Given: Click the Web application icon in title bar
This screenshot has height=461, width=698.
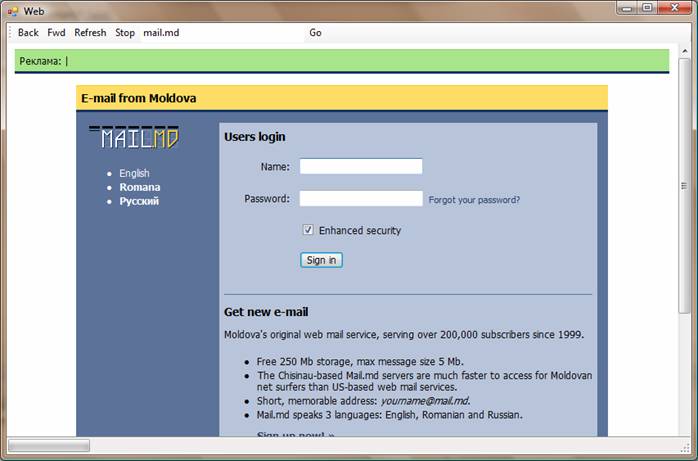Looking at the screenshot, I should click(x=13, y=11).
